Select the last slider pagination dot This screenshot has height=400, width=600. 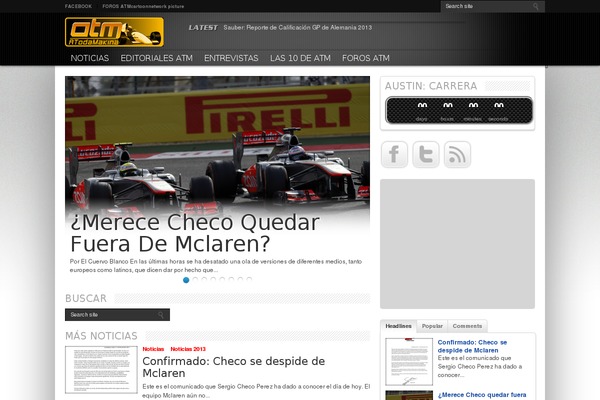pos(249,280)
